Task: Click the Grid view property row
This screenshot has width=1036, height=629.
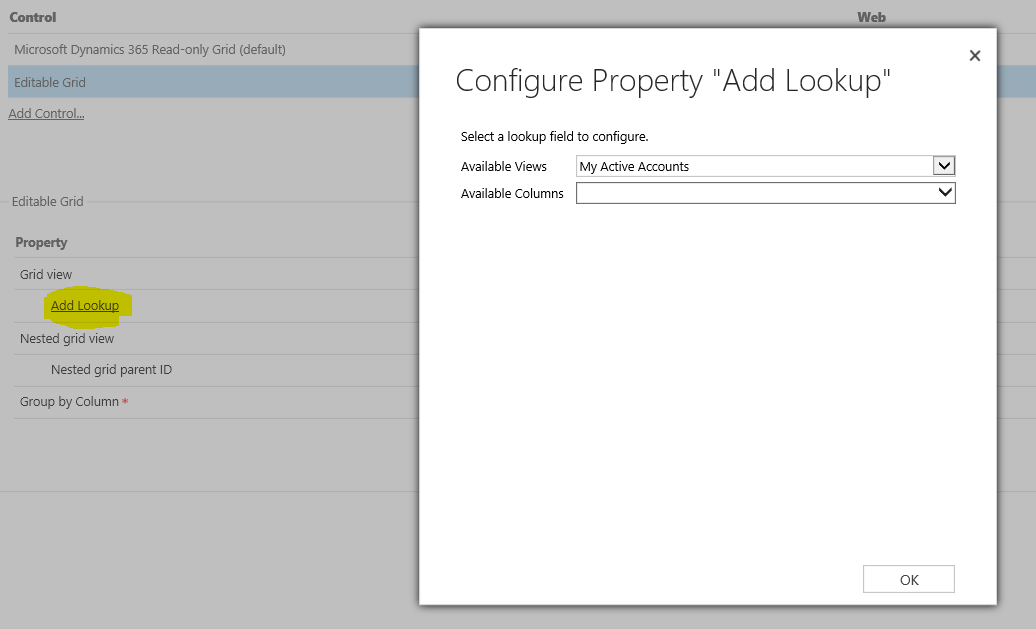Action: point(46,274)
